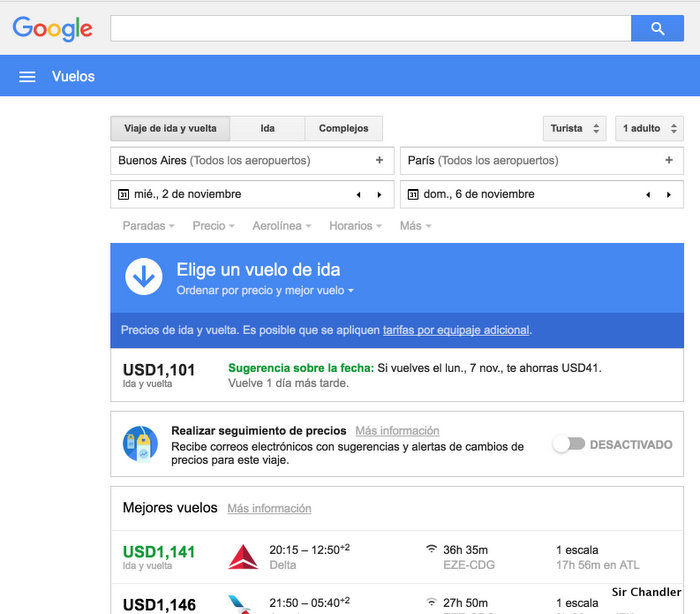
Task: Select the USD1,146 flight row
Action: [x=397, y=599]
